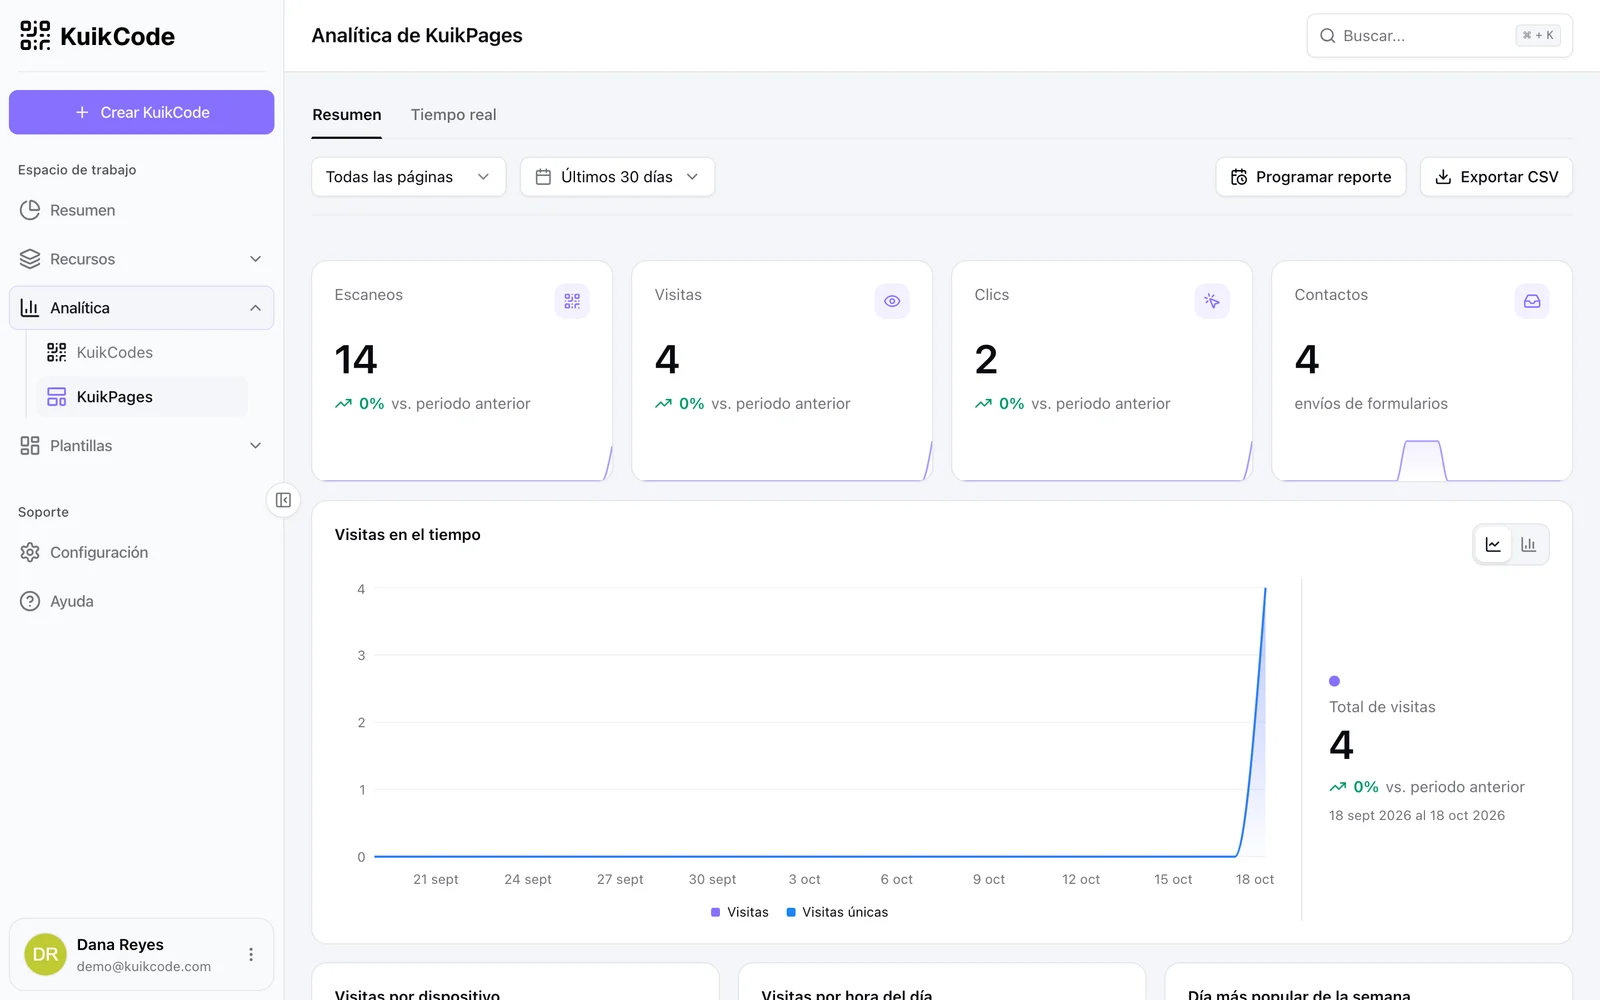Click the QR icon beside KuikCodes

tap(57, 352)
